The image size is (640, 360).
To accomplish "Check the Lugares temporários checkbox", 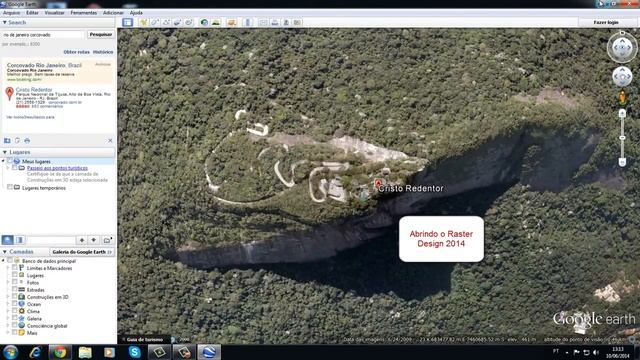I will (x=10, y=187).
